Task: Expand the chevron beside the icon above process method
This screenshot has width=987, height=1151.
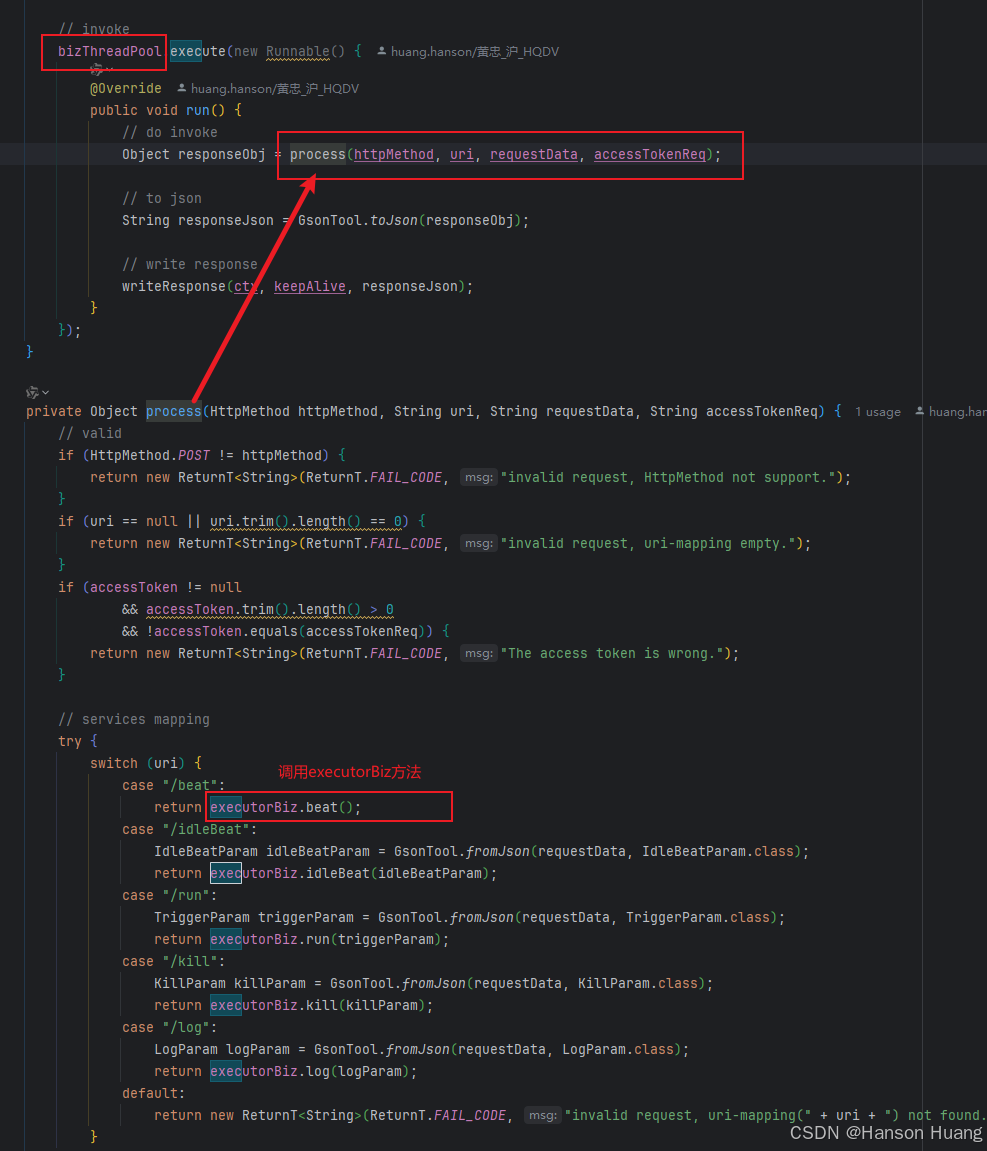Action: 45,393
